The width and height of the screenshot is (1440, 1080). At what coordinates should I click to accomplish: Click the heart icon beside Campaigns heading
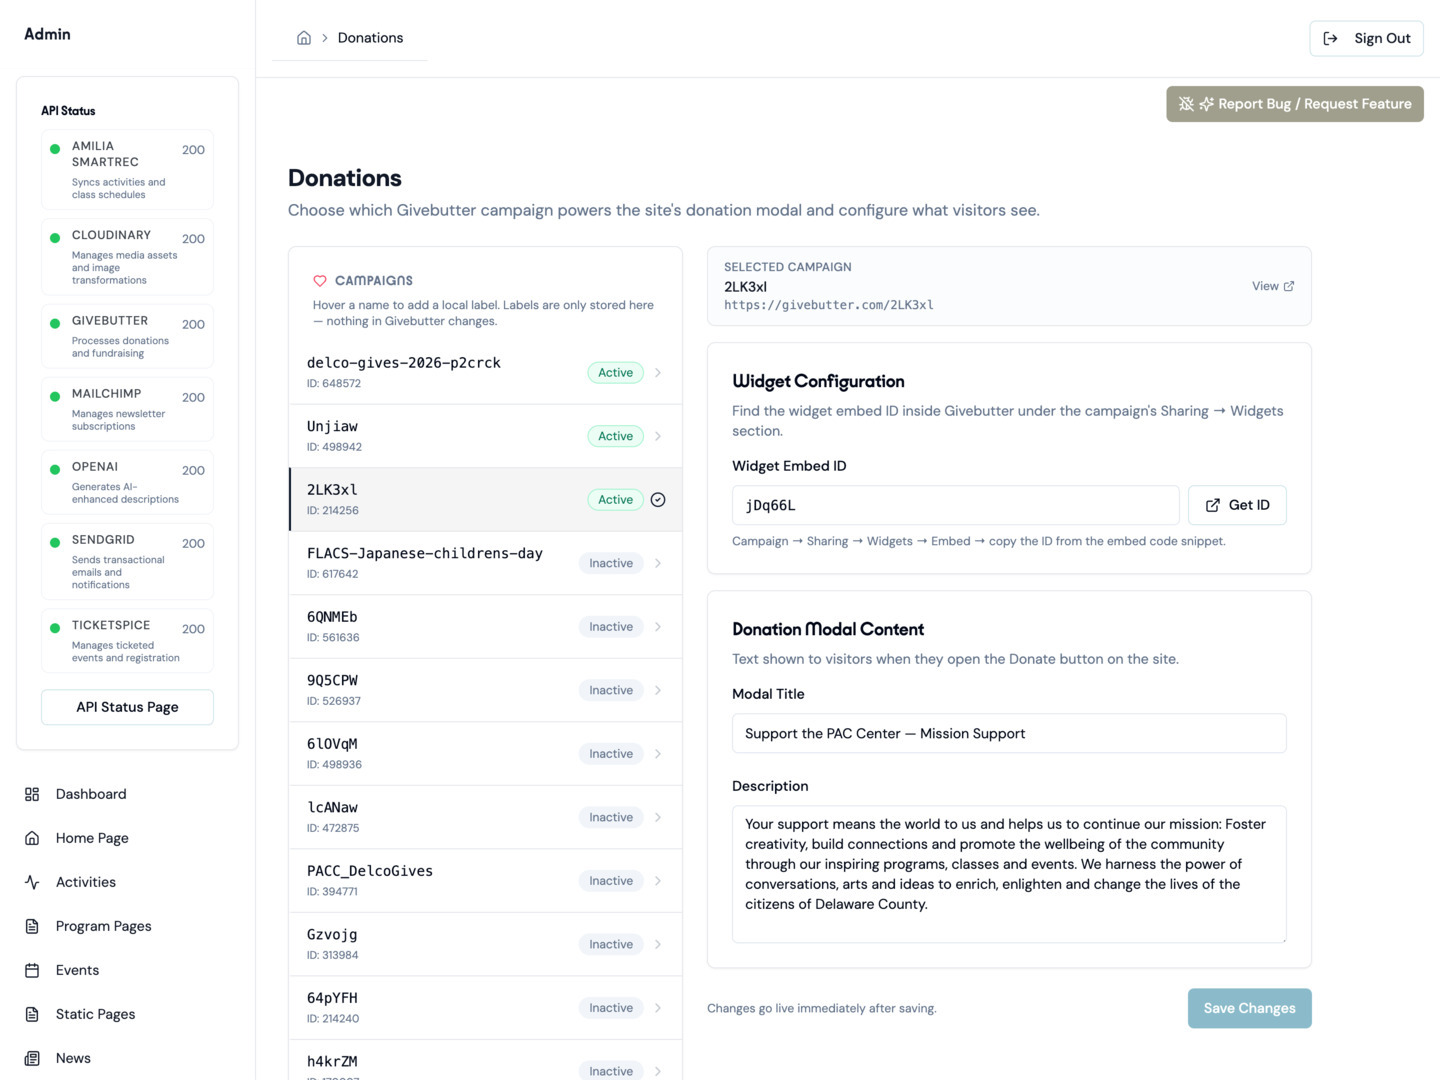point(320,281)
